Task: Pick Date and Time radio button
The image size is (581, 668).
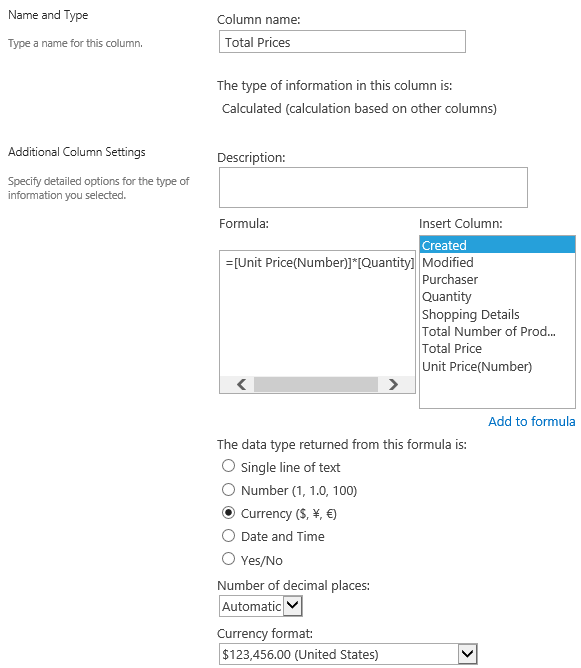Action: click(228, 536)
